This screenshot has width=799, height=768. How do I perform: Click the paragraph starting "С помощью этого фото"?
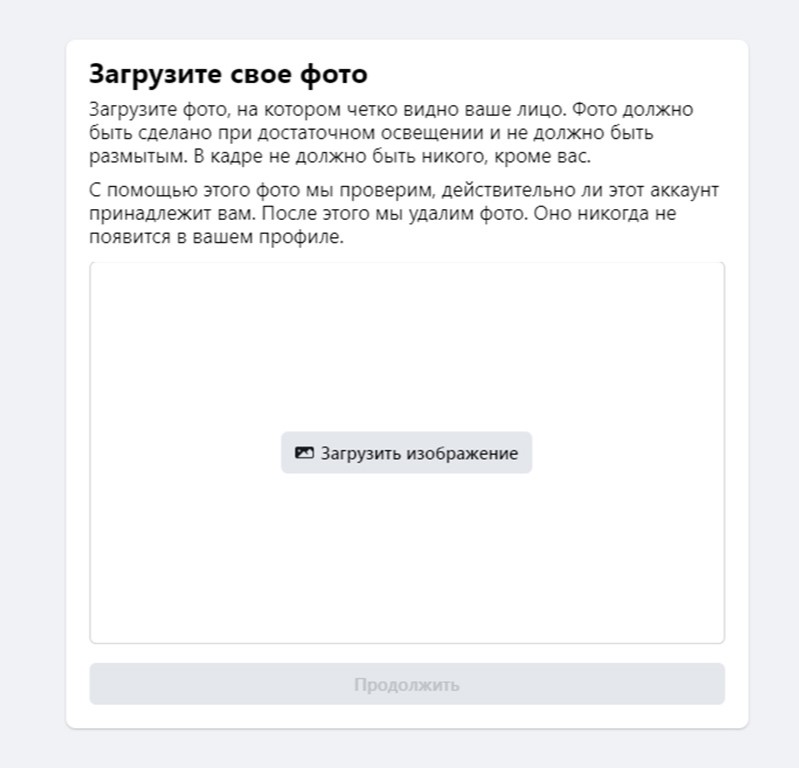tap(404, 213)
